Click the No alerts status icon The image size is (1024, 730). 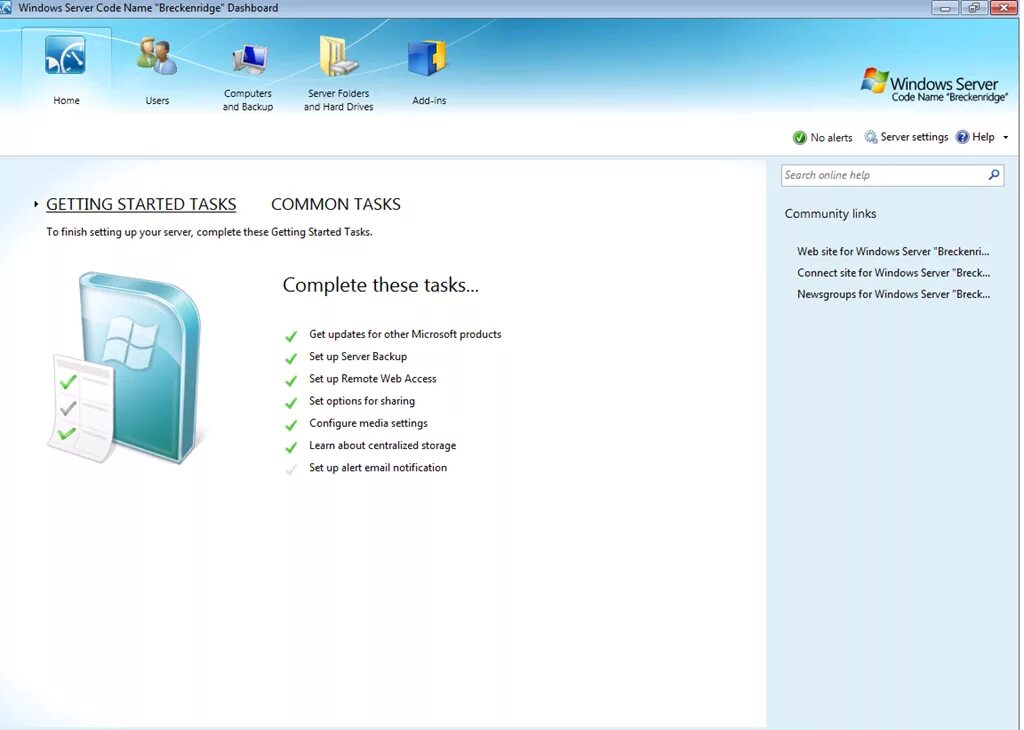point(800,136)
